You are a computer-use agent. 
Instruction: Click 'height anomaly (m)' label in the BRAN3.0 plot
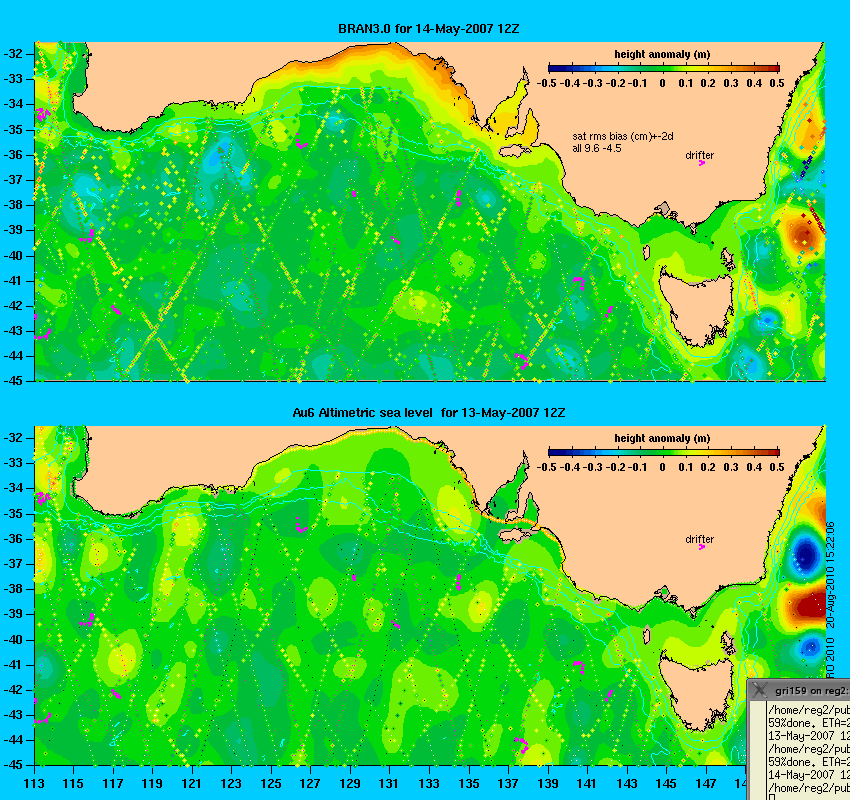(x=662, y=54)
